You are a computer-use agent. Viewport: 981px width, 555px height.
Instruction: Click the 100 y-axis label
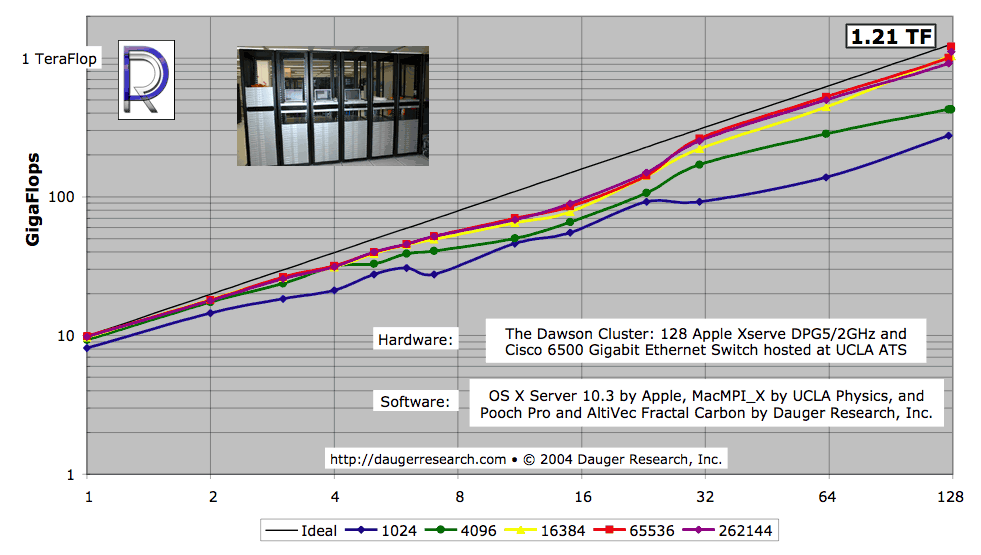[x=61, y=197]
